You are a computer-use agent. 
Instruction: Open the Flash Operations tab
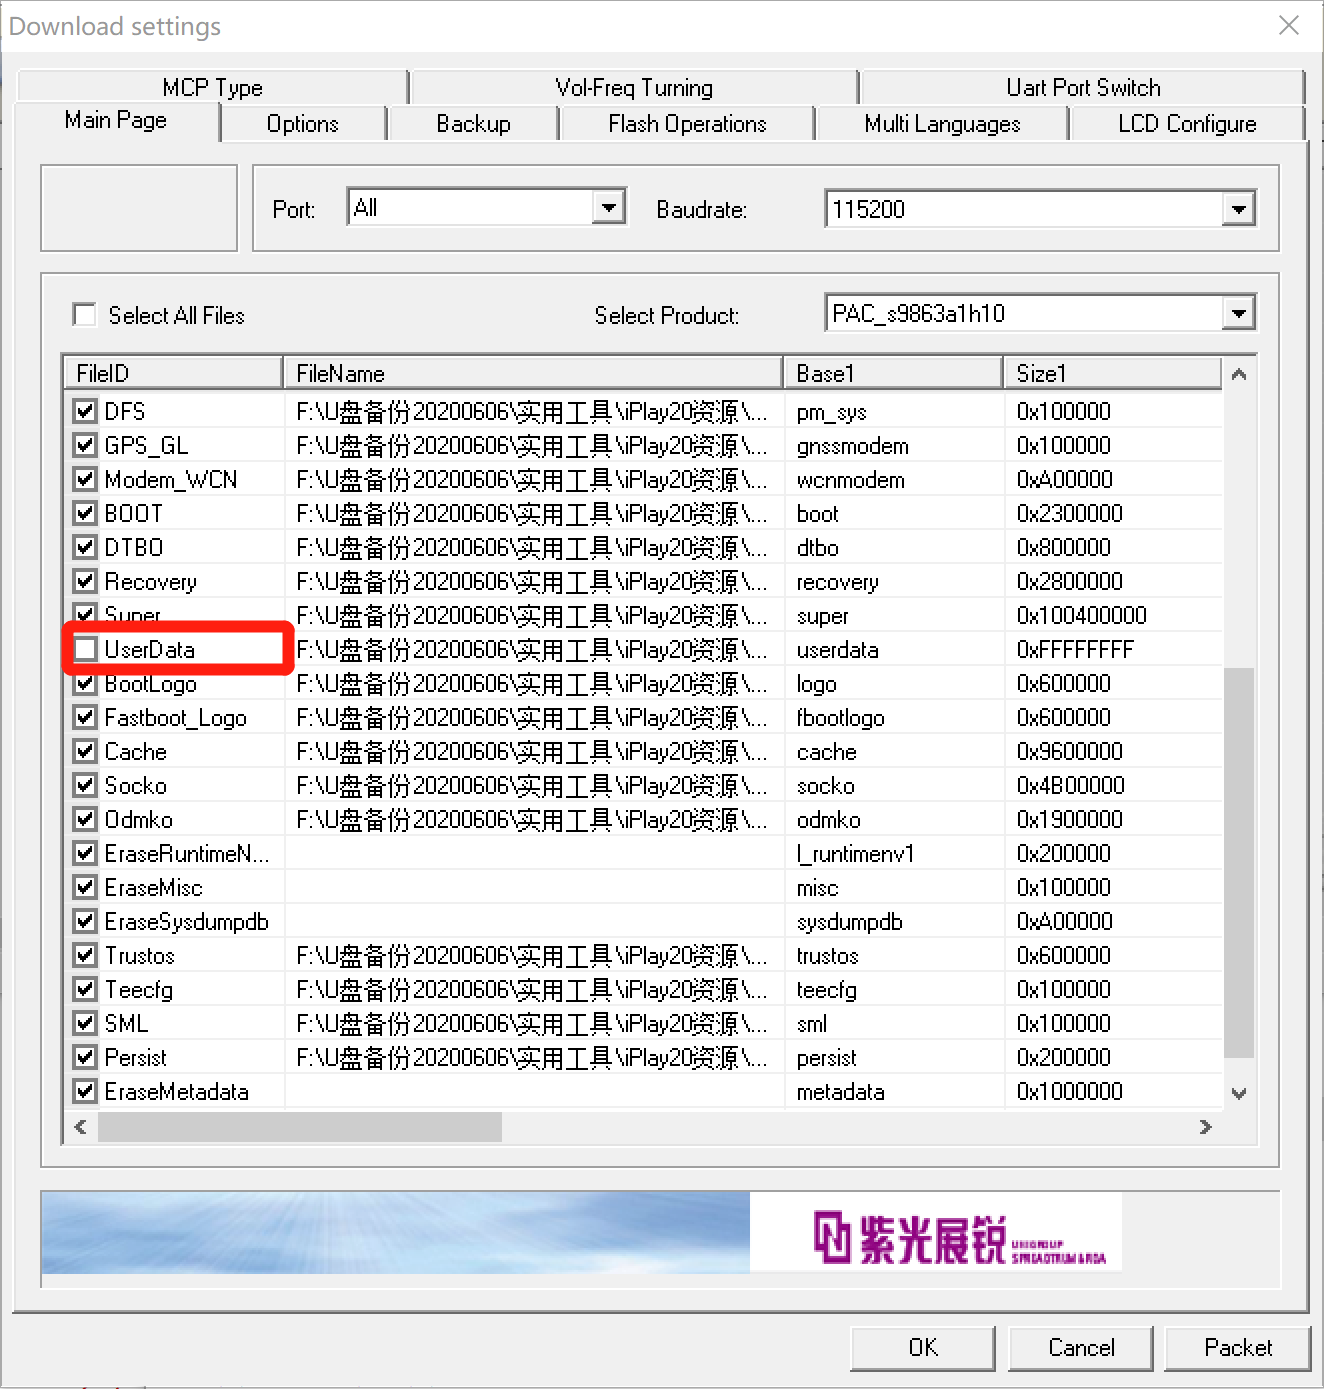687,124
